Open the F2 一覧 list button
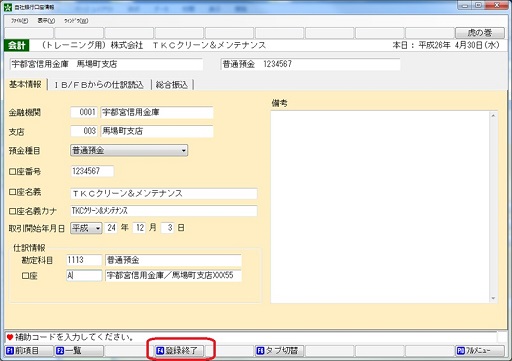The height and width of the screenshot is (361, 512). (79, 351)
